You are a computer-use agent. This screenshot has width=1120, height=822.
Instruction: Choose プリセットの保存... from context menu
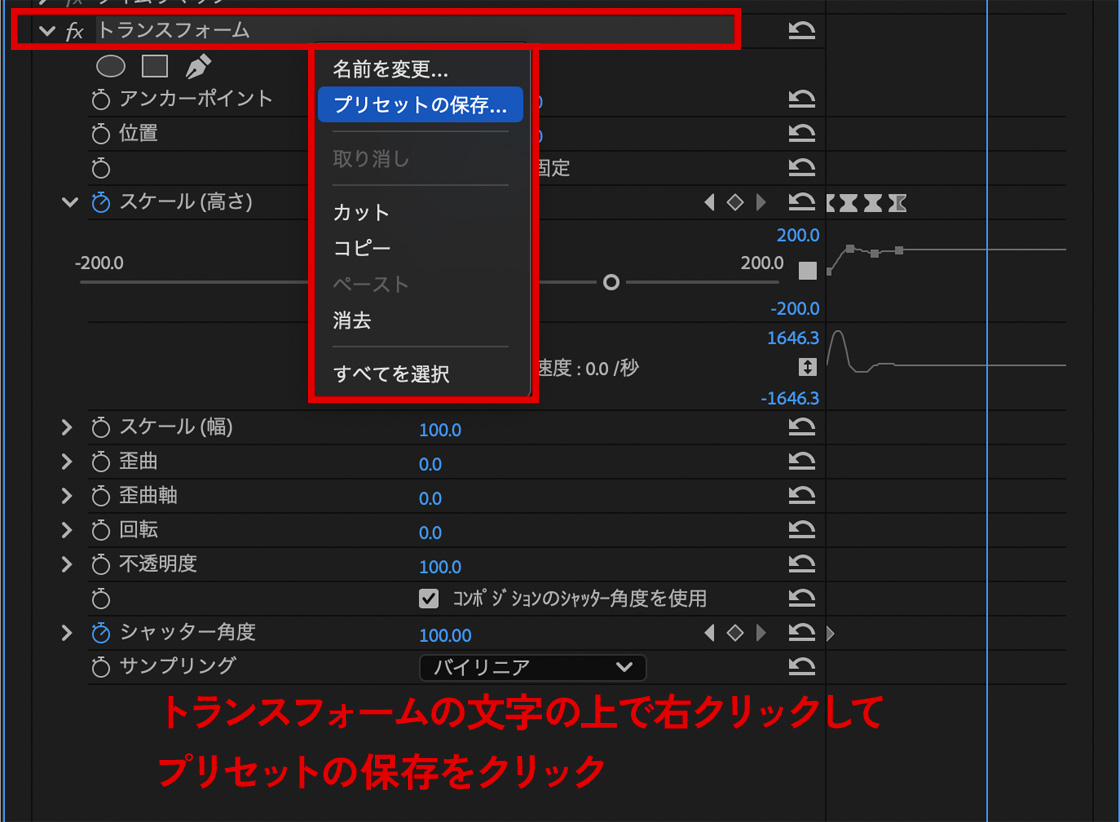(x=420, y=105)
